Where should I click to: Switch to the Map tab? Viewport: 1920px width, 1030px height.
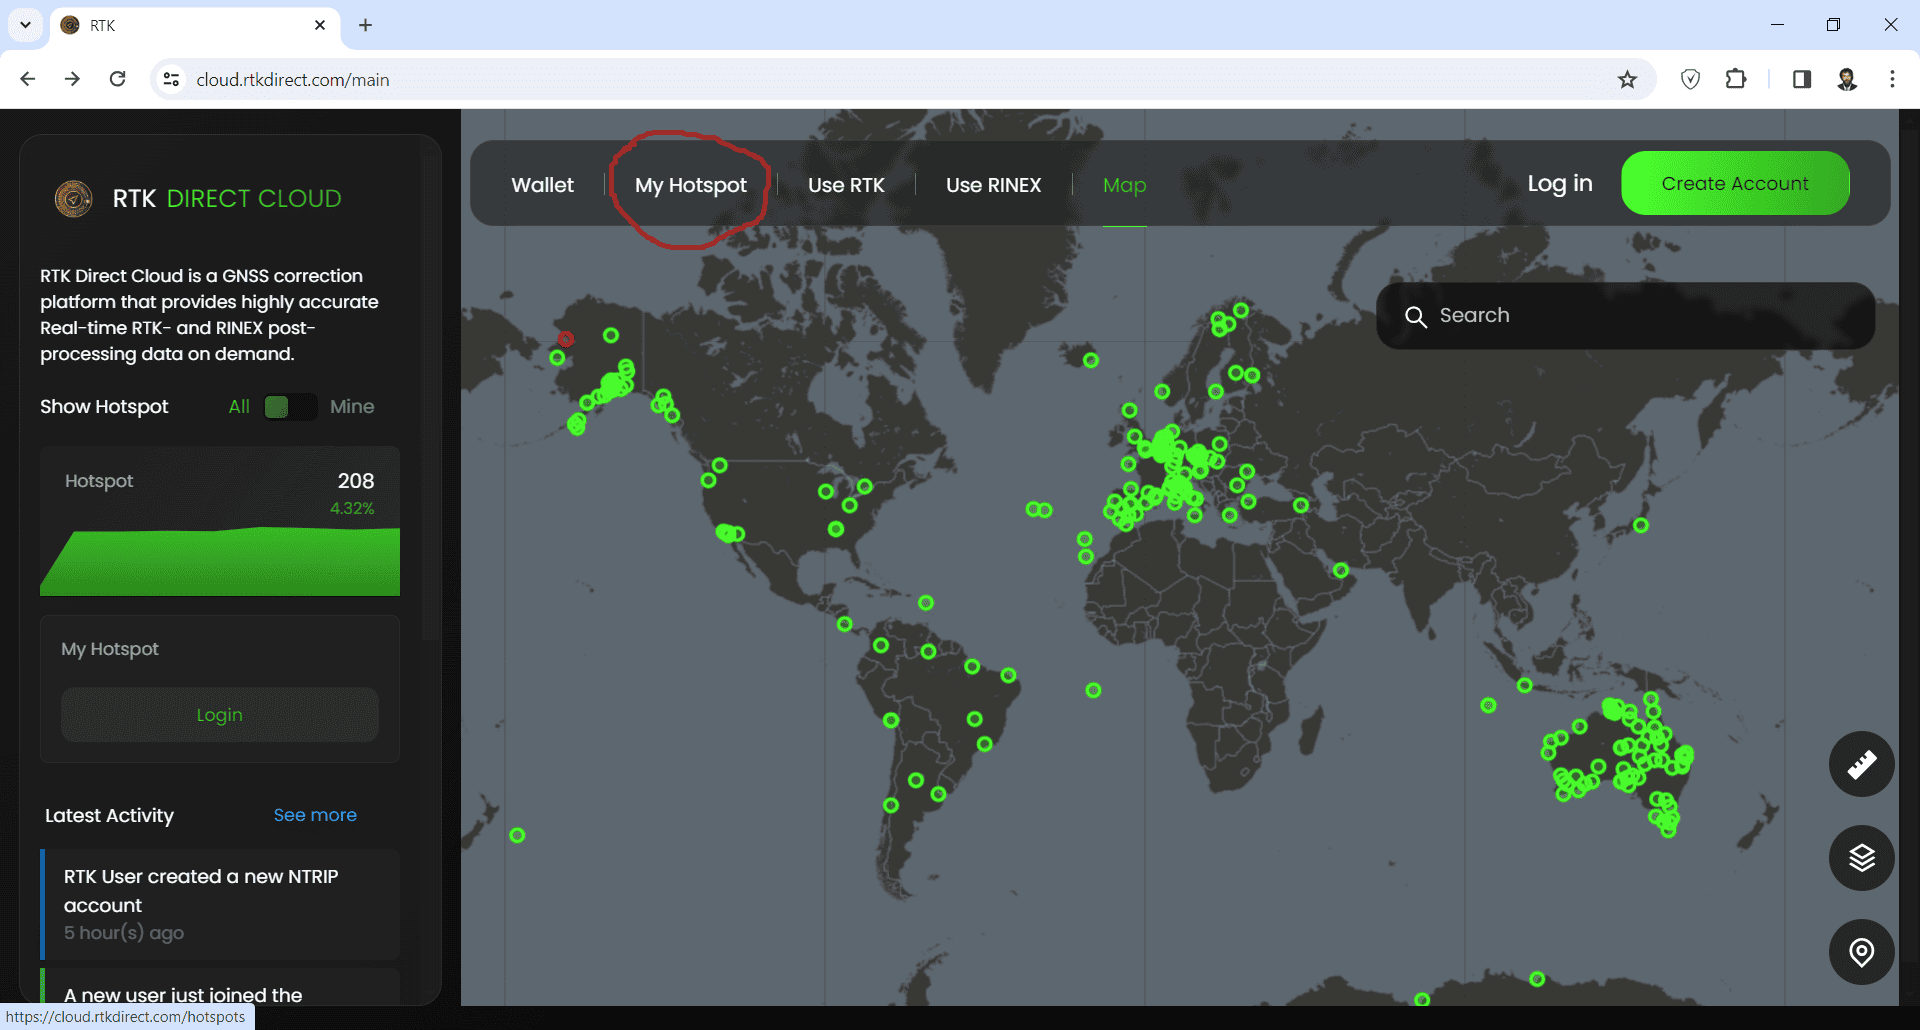coord(1124,185)
